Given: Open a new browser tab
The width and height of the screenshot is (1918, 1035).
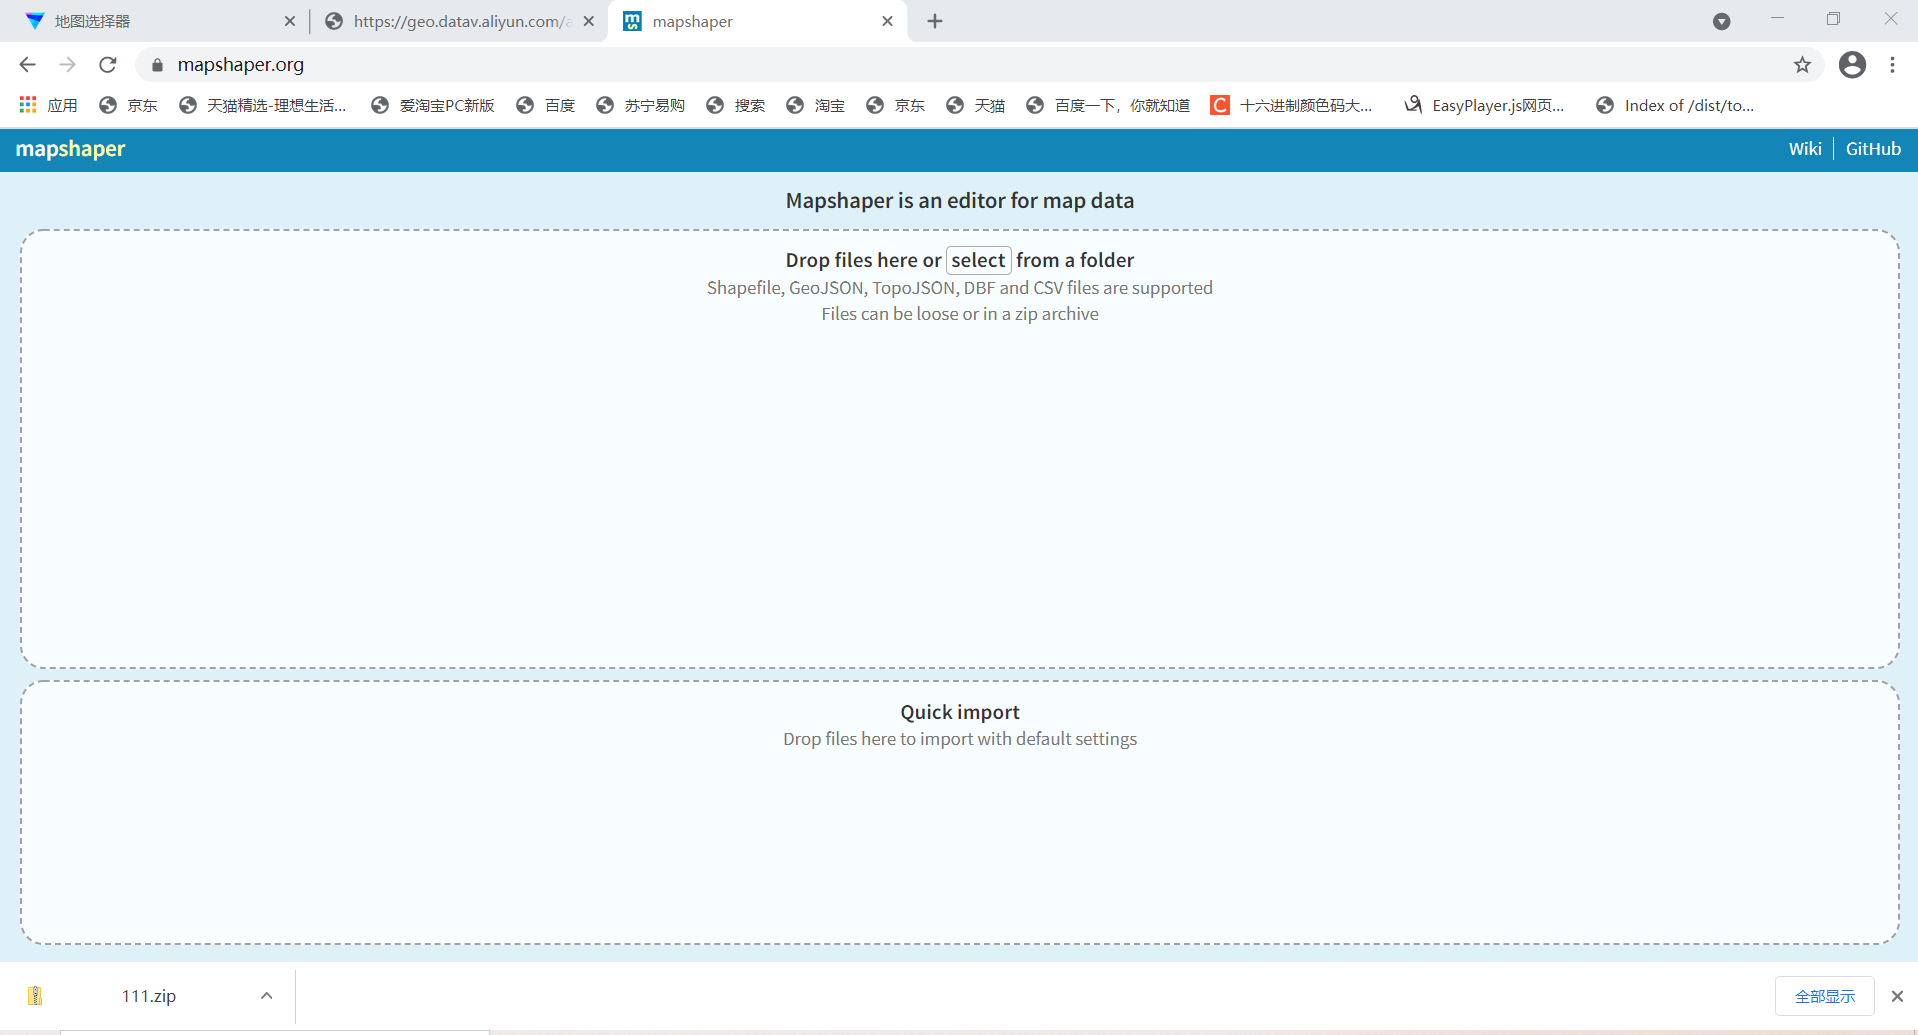Looking at the screenshot, I should 935,21.
